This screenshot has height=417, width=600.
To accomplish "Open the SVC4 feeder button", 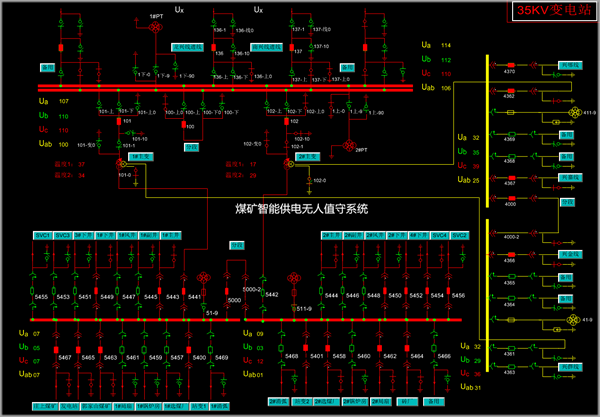I will pos(439,235).
